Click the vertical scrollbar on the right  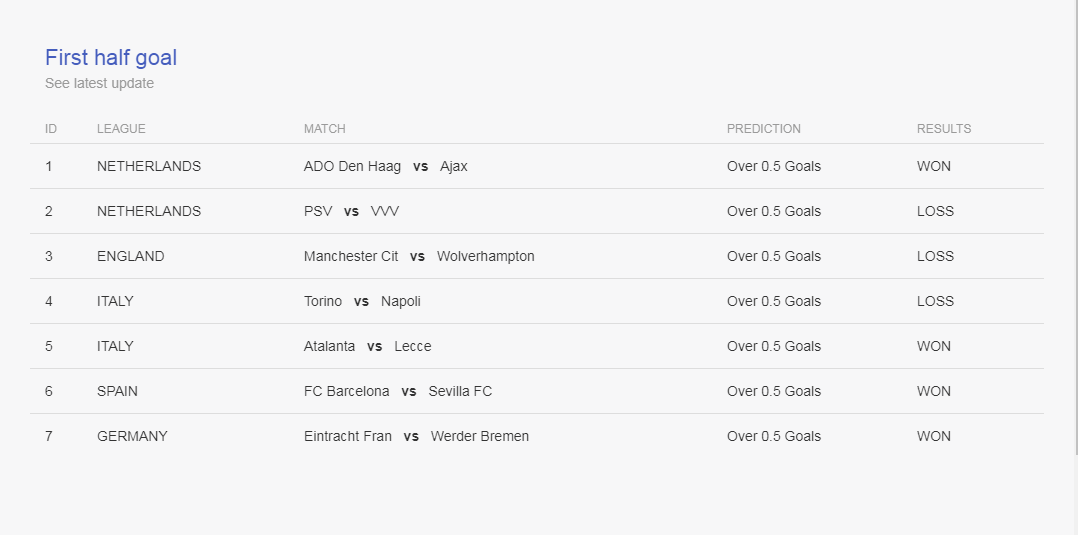pos(1076,227)
